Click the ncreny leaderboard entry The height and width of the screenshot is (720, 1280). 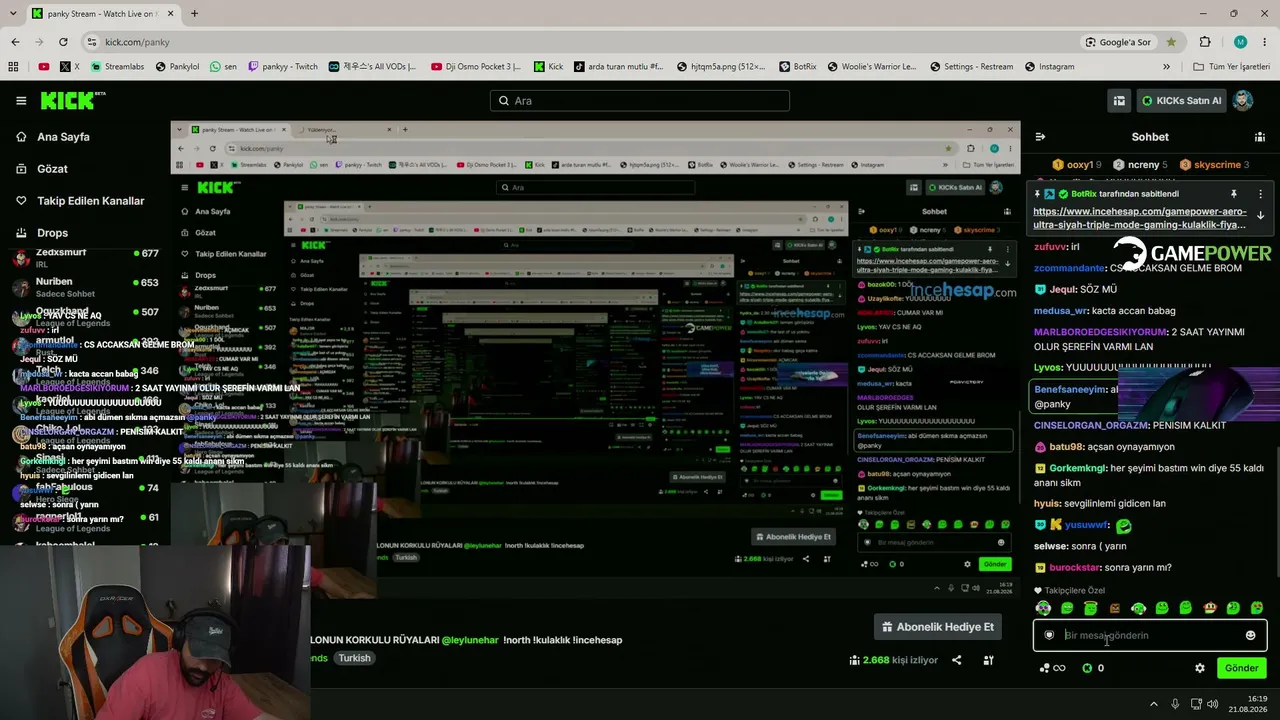(1141, 165)
